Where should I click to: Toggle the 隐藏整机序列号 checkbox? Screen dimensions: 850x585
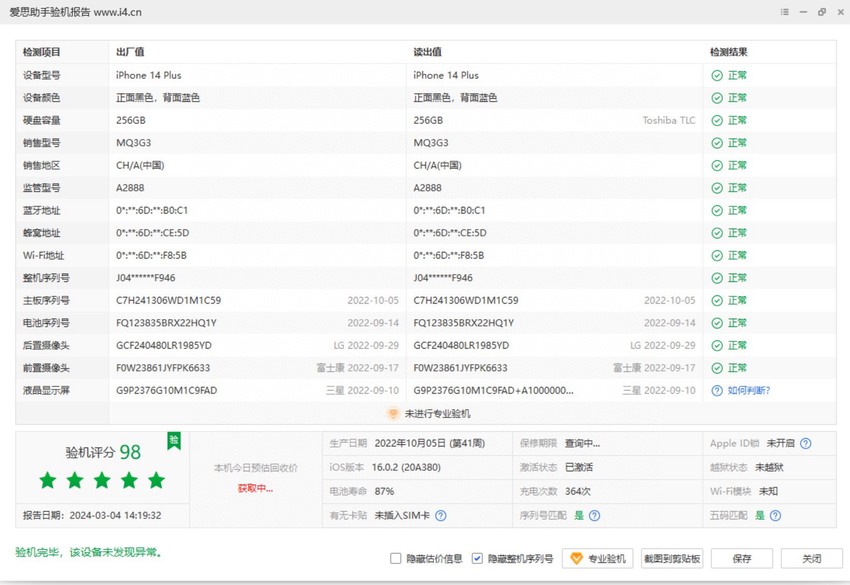tap(477, 558)
